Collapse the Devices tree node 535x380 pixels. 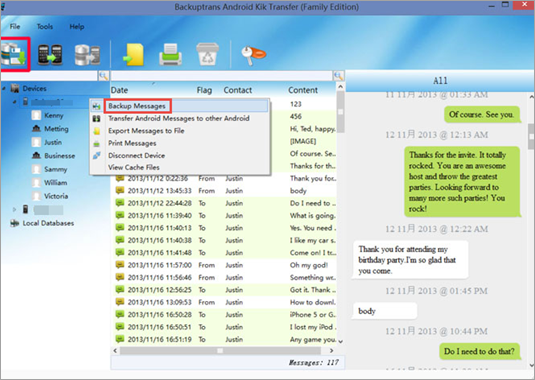[x=4, y=89]
